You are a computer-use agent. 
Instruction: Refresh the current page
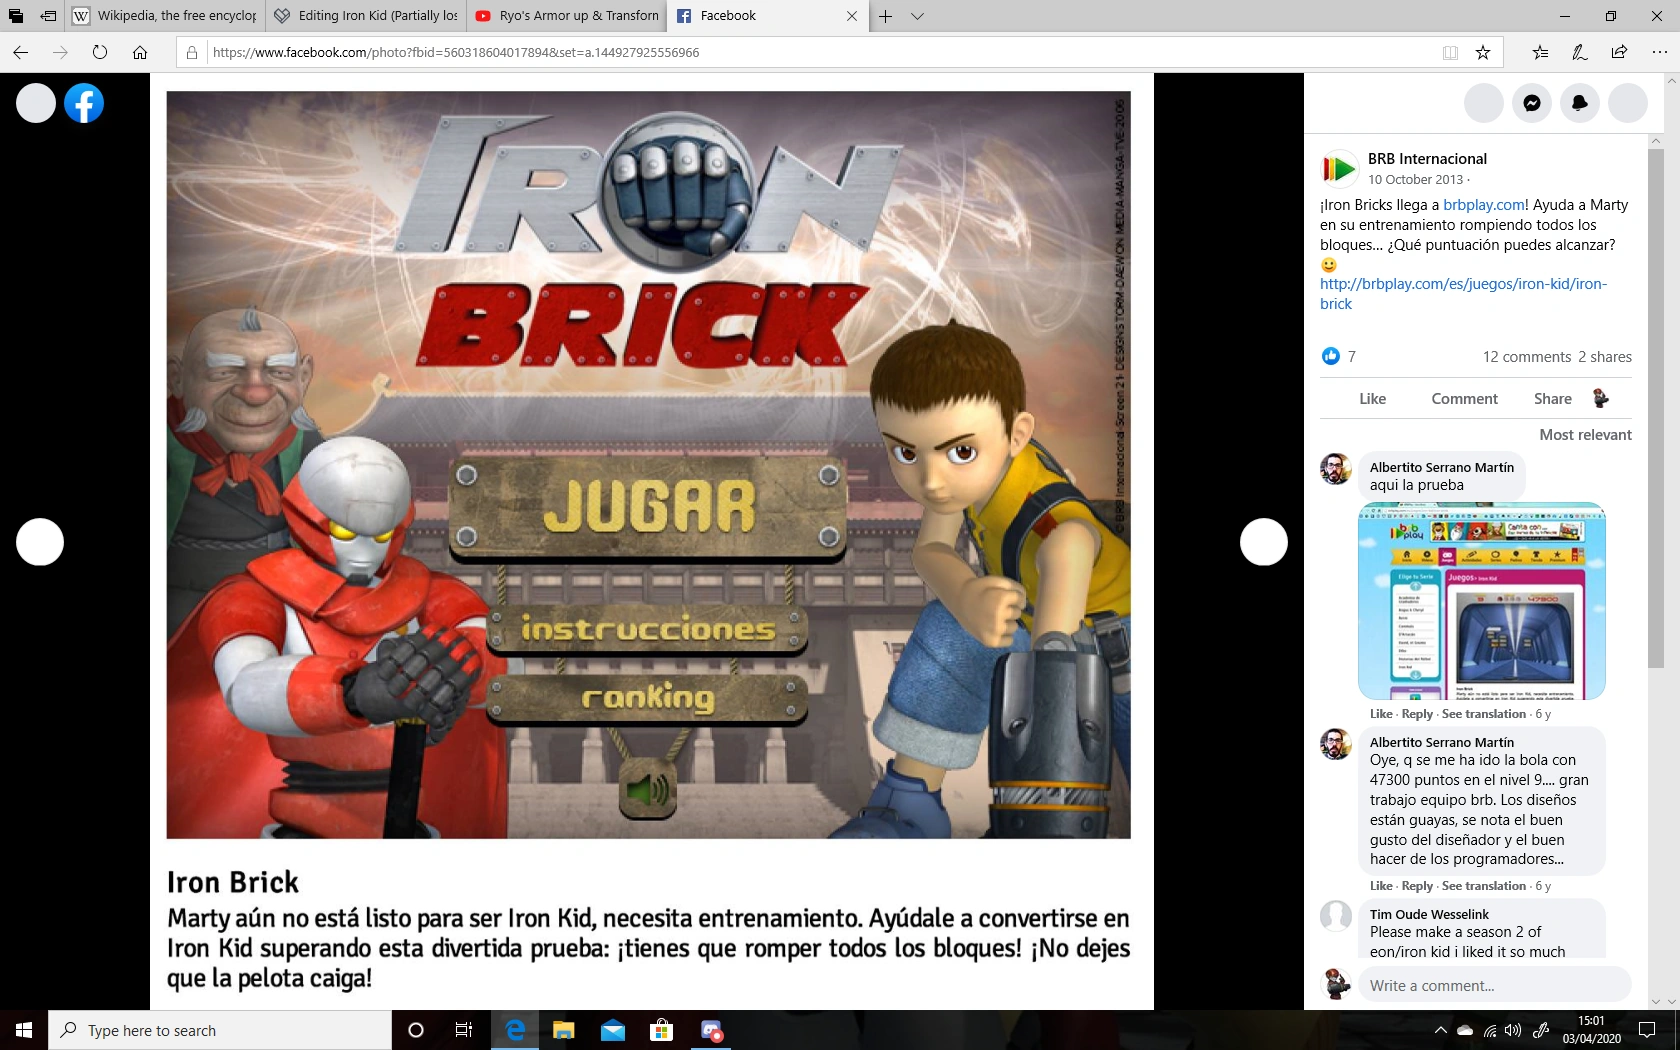(x=100, y=52)
